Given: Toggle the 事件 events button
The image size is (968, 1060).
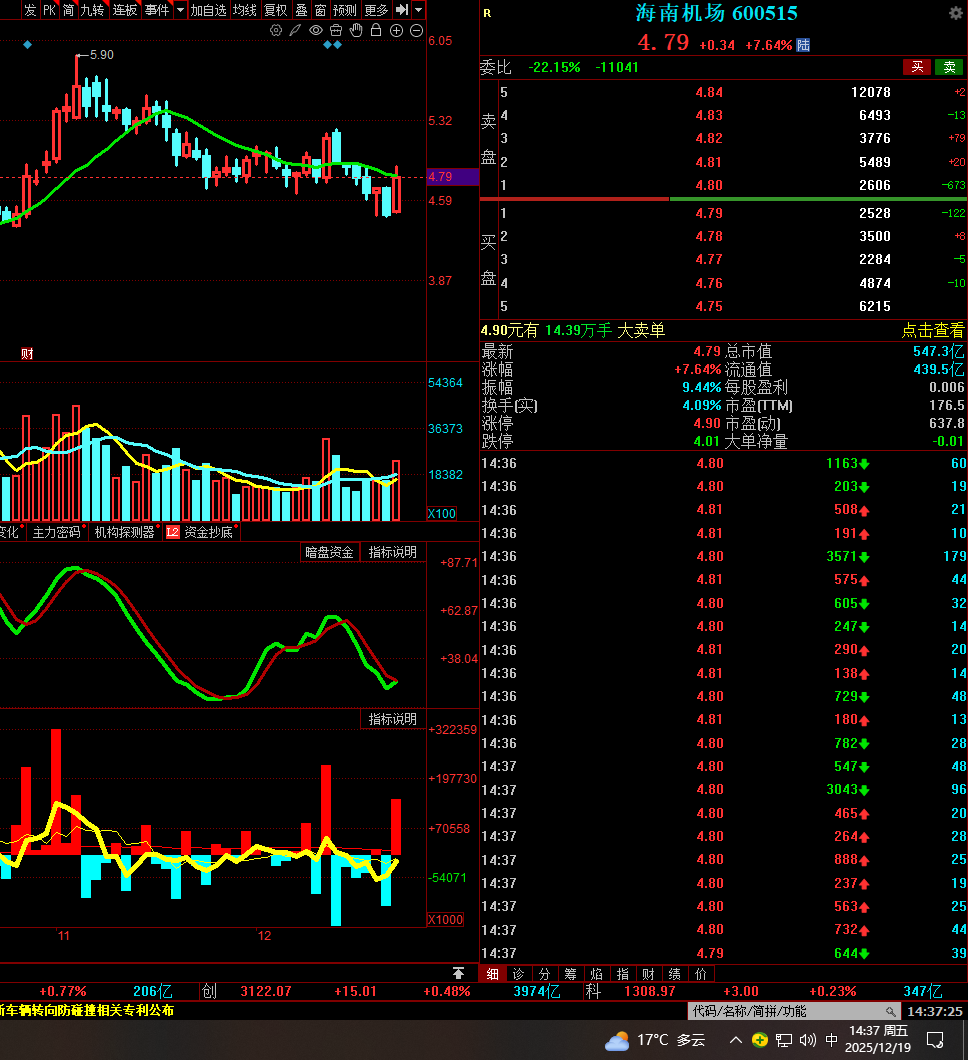Looking at the screenshot, I should [x=158, y=10].
